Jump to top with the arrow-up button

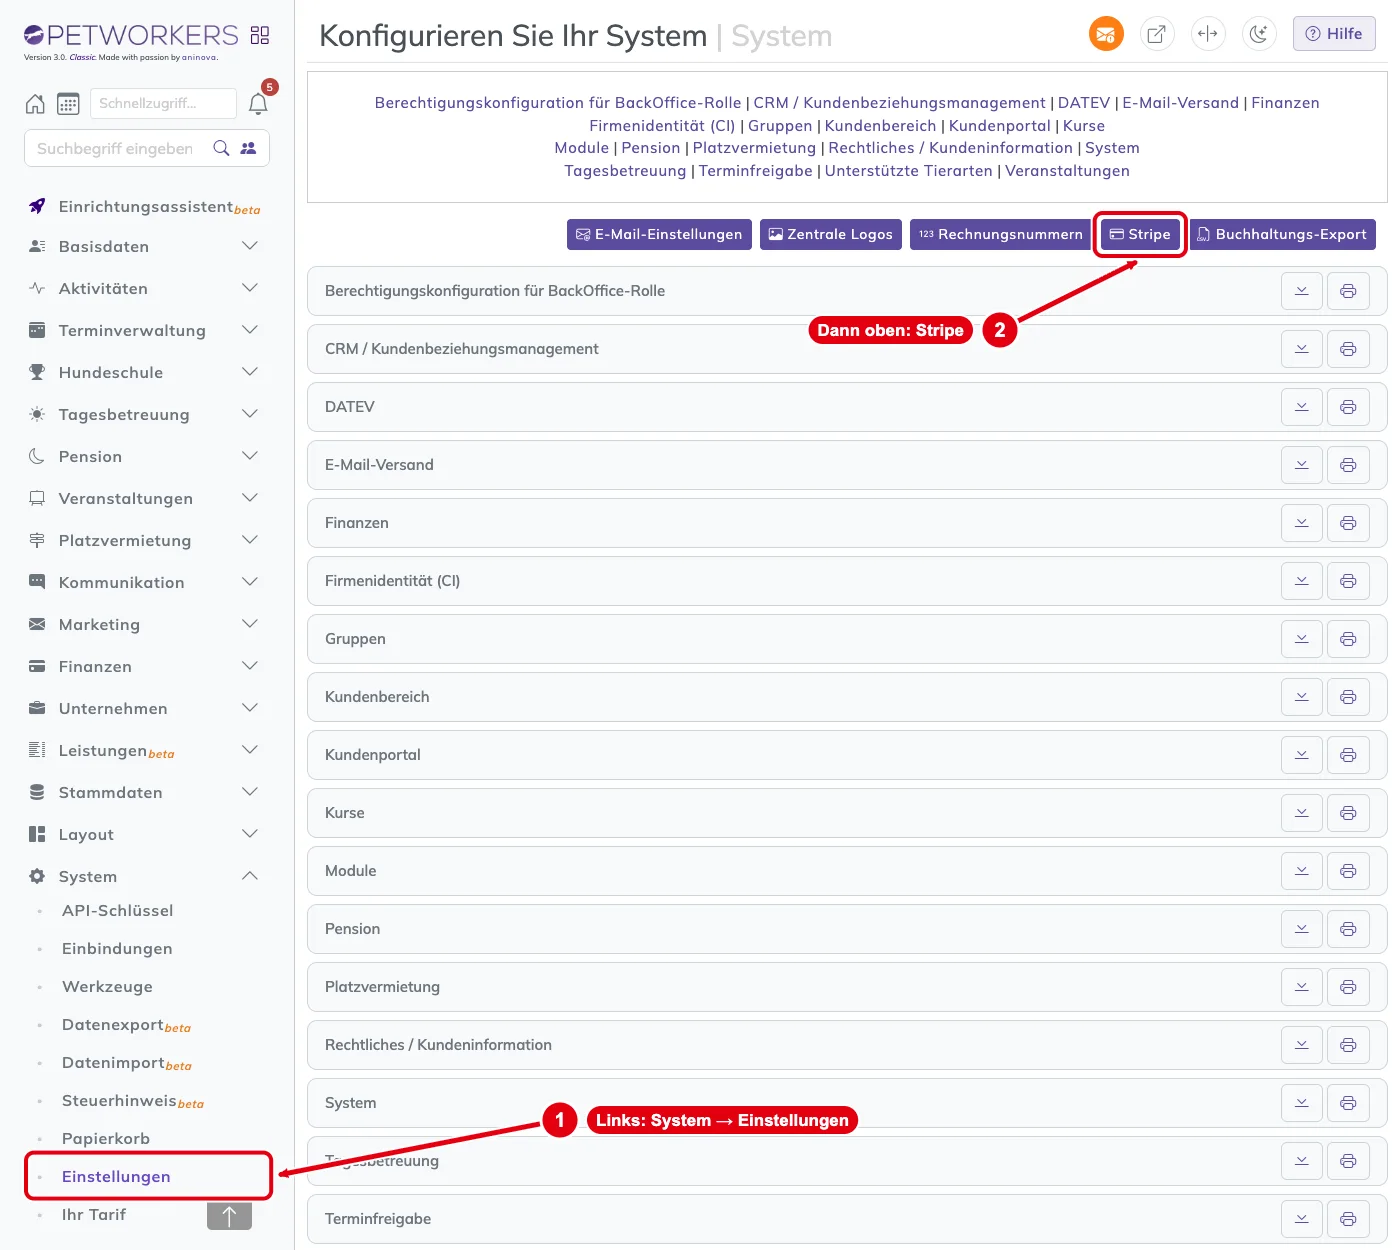[x=229, y=1215]
